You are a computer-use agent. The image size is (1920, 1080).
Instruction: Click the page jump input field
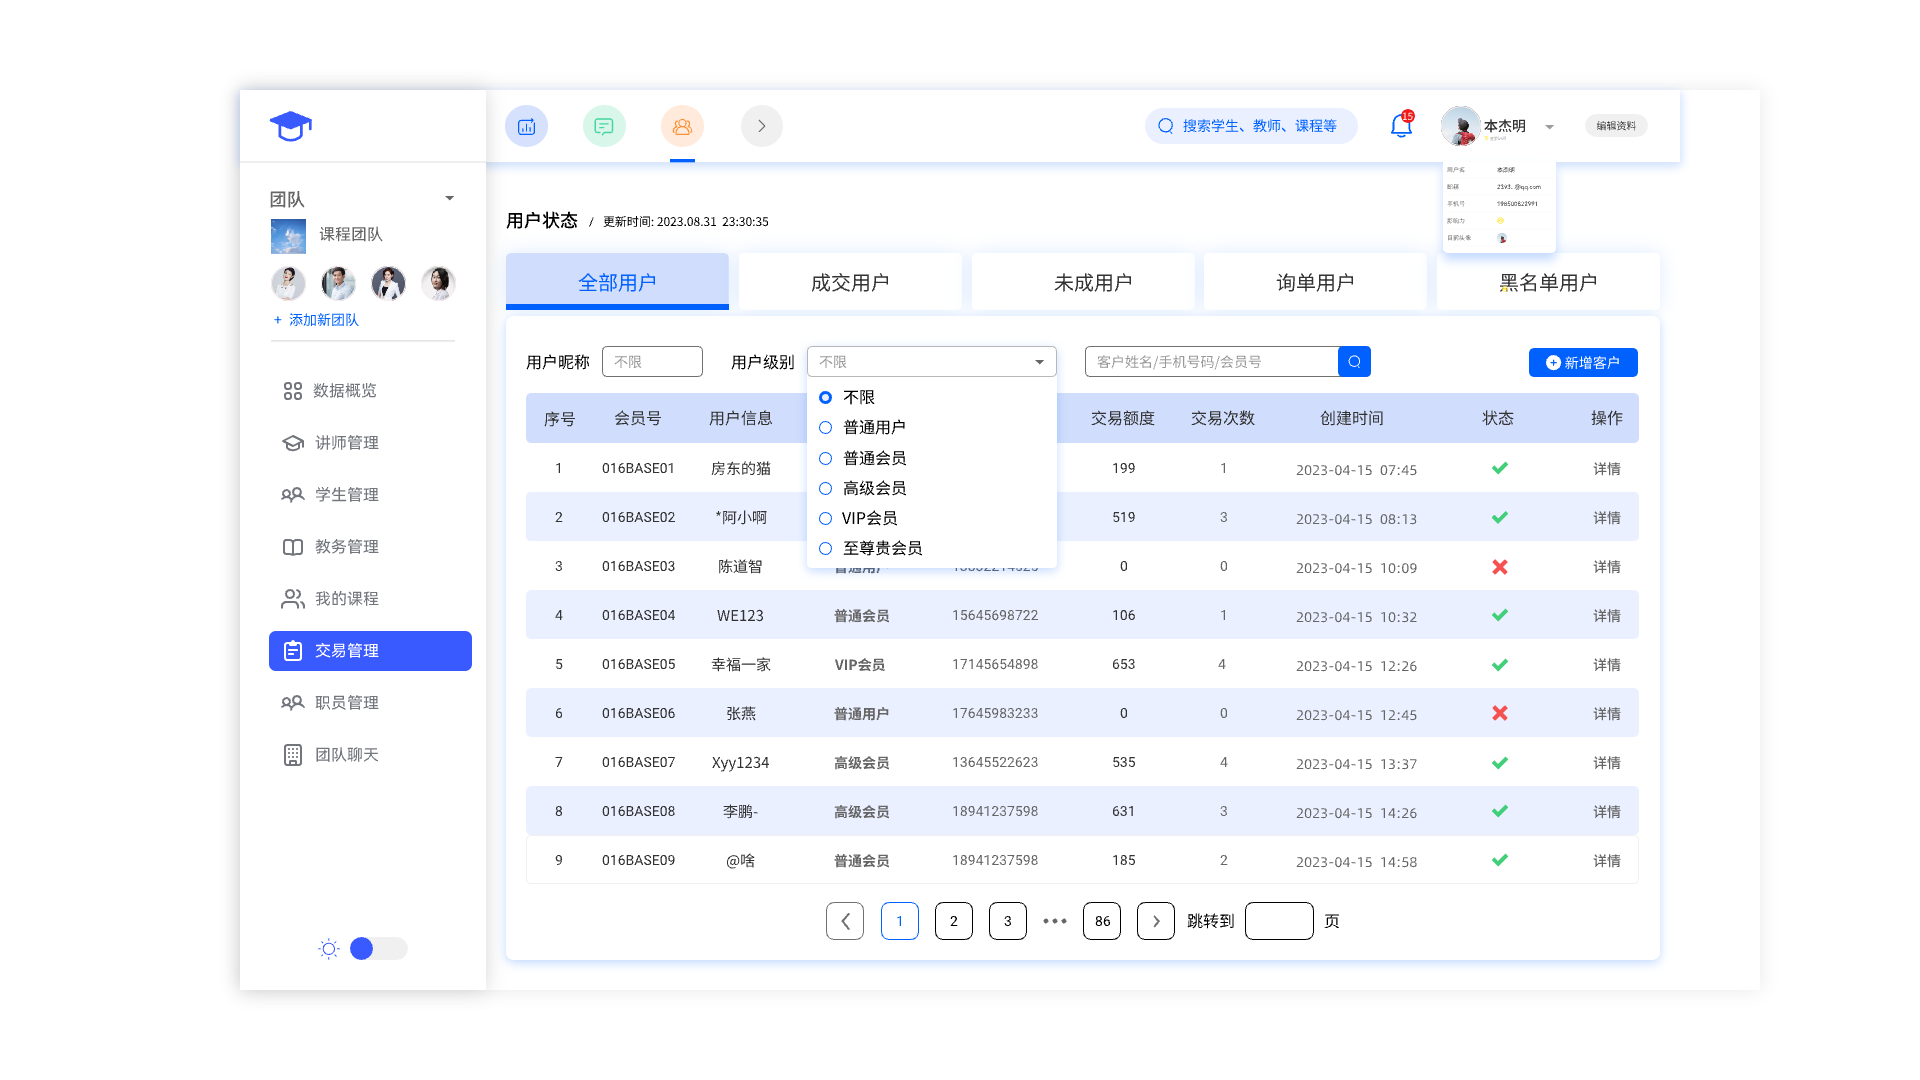[1278, 921]
